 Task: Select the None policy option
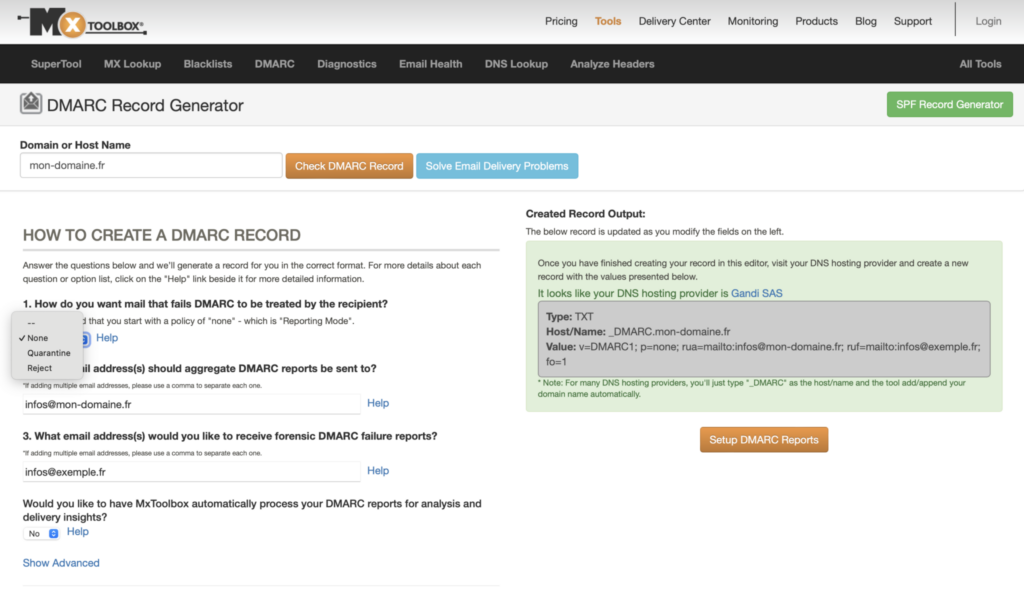click(46, 338)
